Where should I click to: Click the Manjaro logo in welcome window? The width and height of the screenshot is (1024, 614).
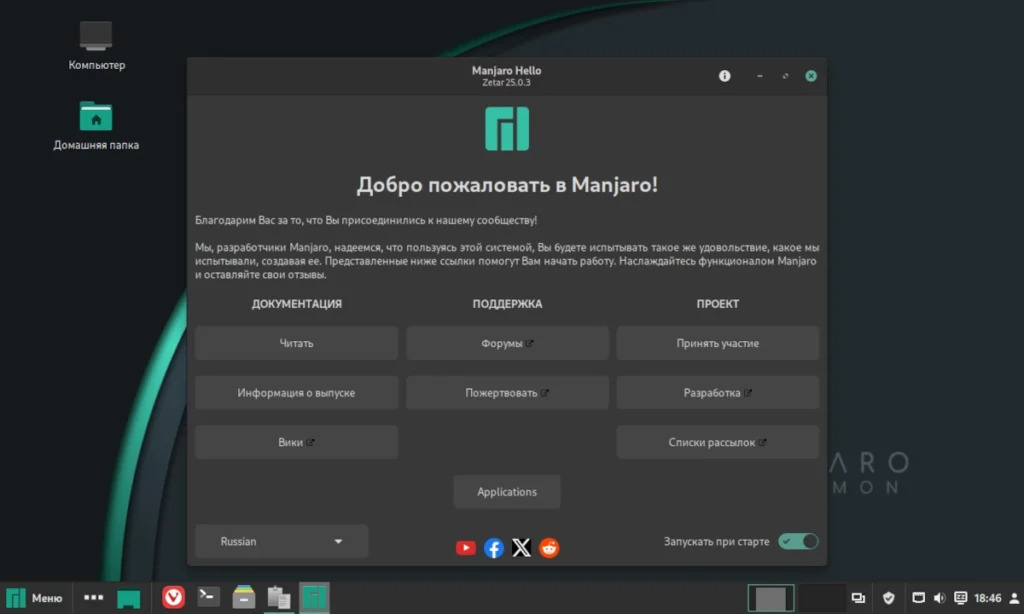507,129
